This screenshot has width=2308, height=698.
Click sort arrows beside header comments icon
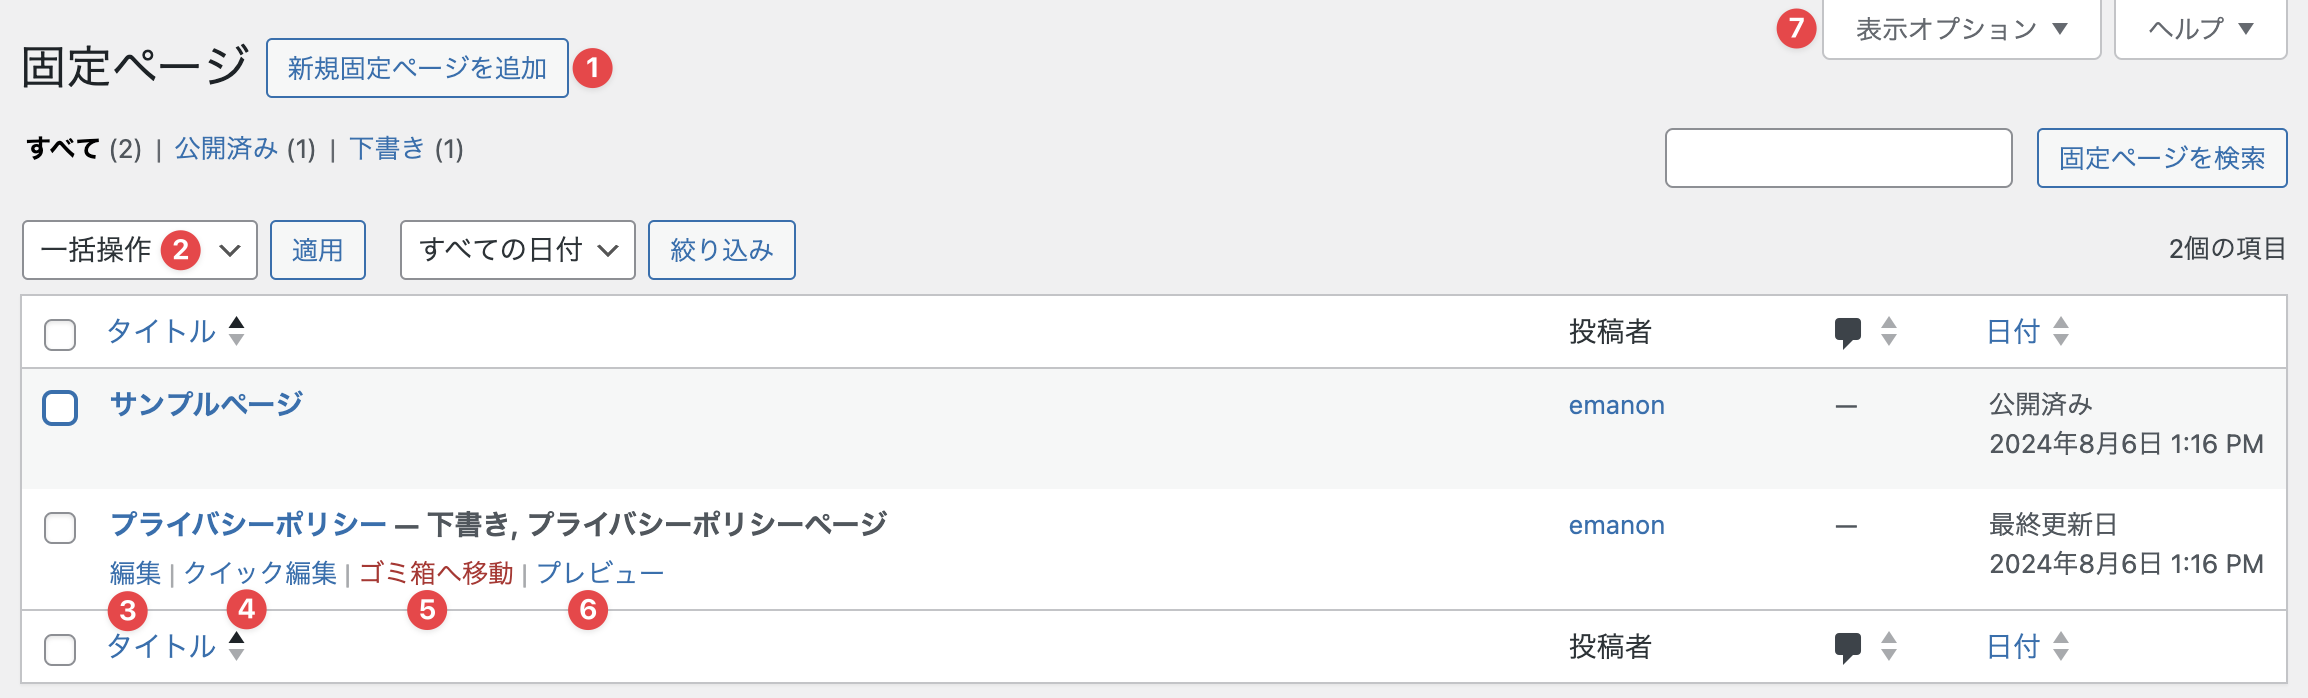pos(1888,331)
